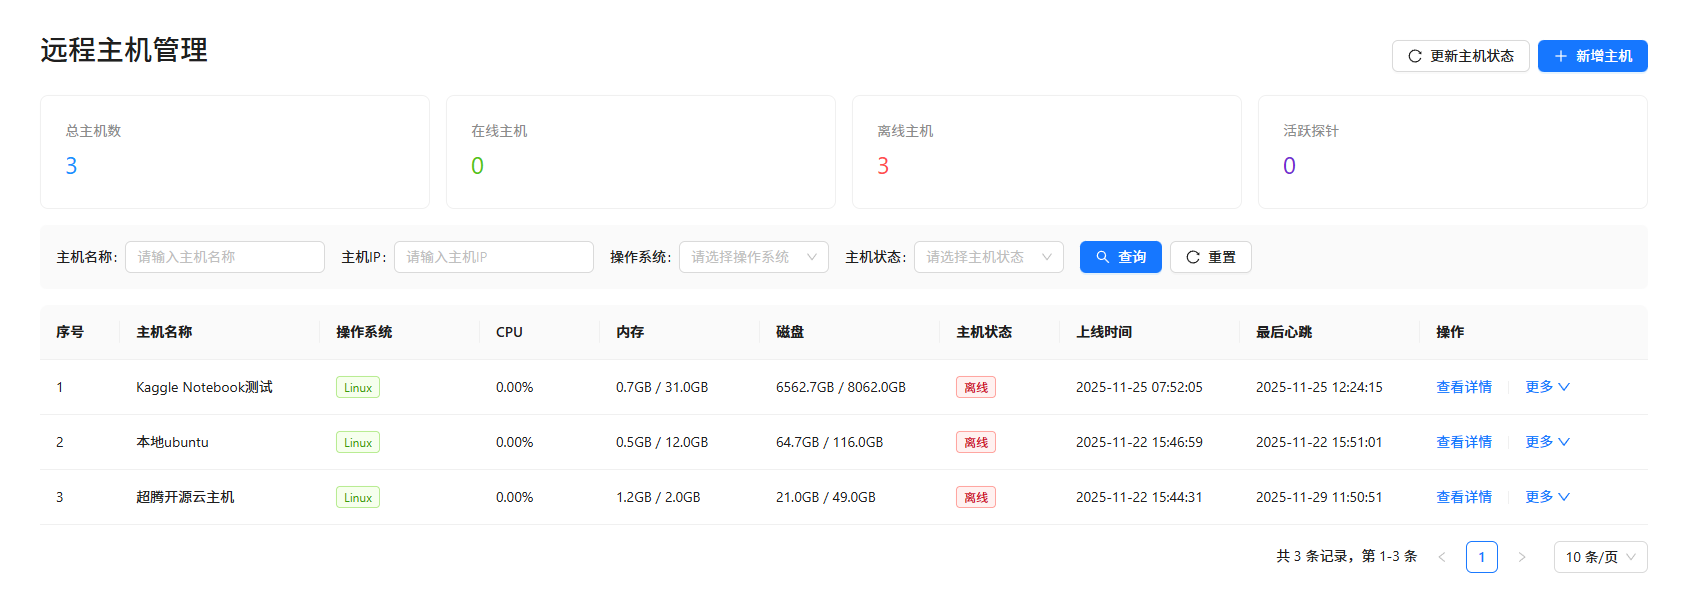
Task: Click the Linux tag for Kaggle Notebook测试
Action: (x=357, y=388)
